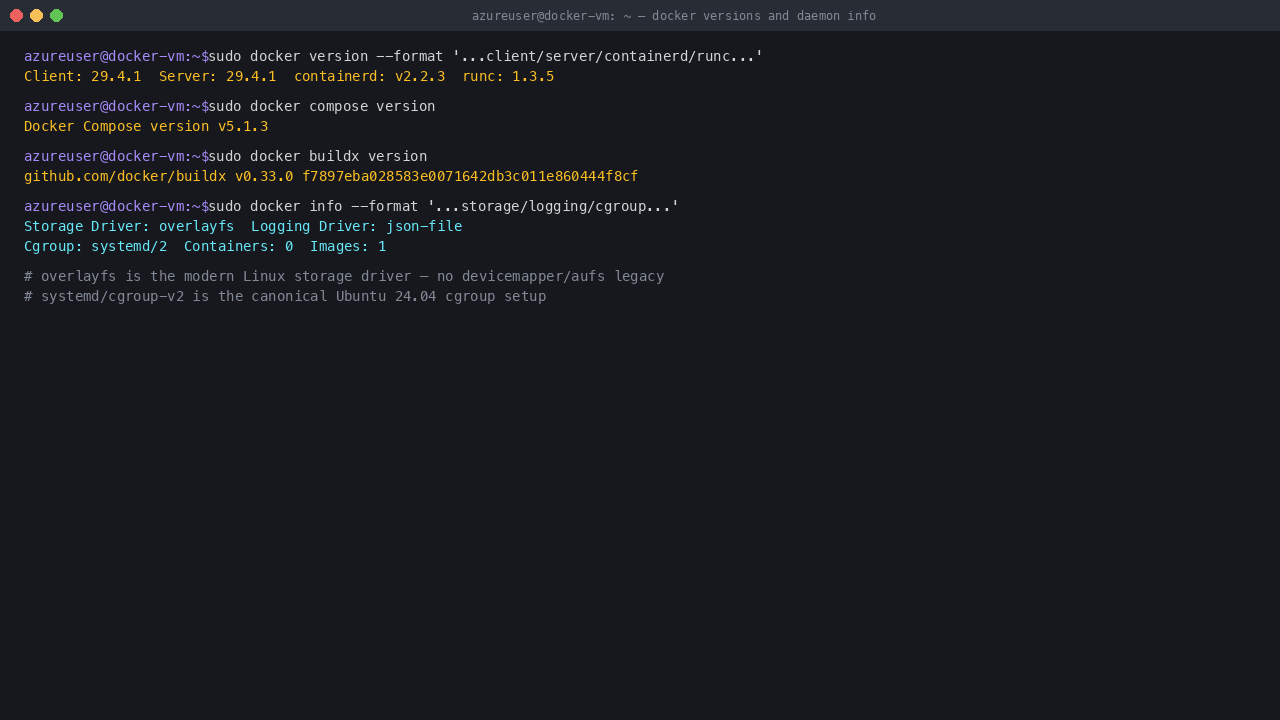Click 'Containers: 0' output
Image resolution: width=1280 pixels, height=720 pixels.
click(x=239, y=246)
